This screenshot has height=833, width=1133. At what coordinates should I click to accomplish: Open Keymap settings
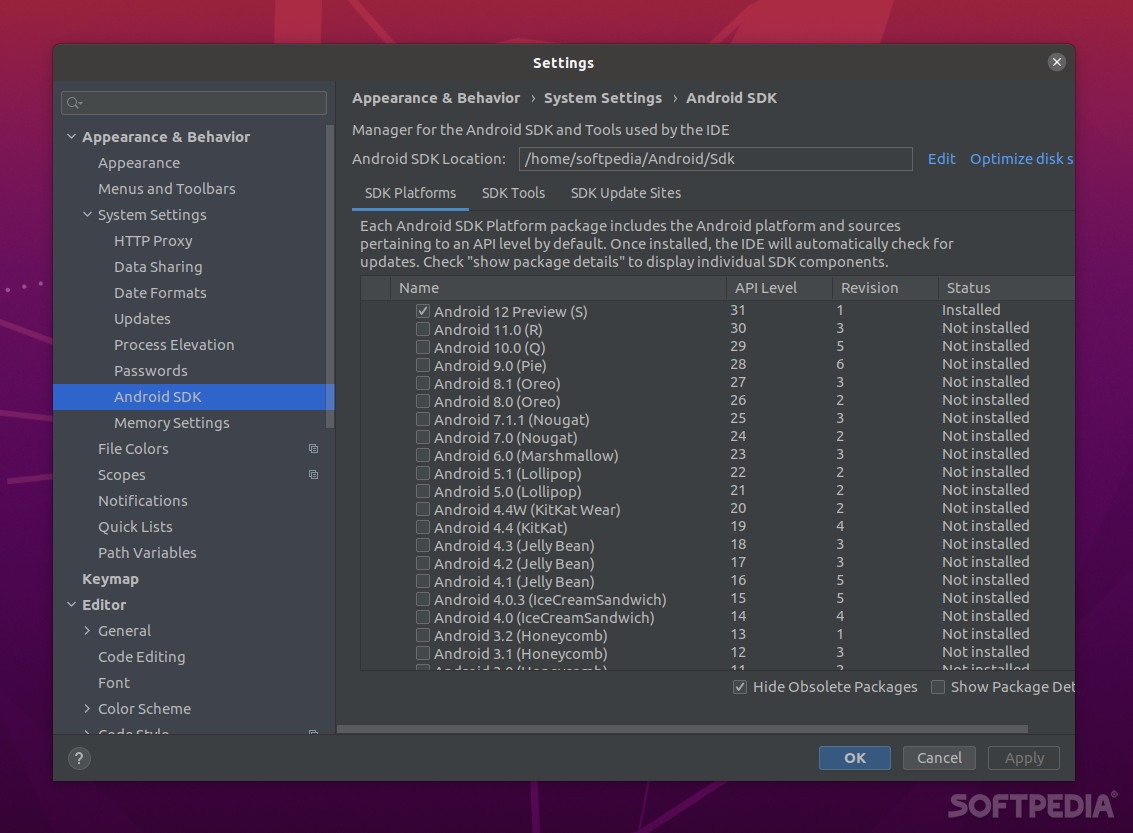click(111, 579)
